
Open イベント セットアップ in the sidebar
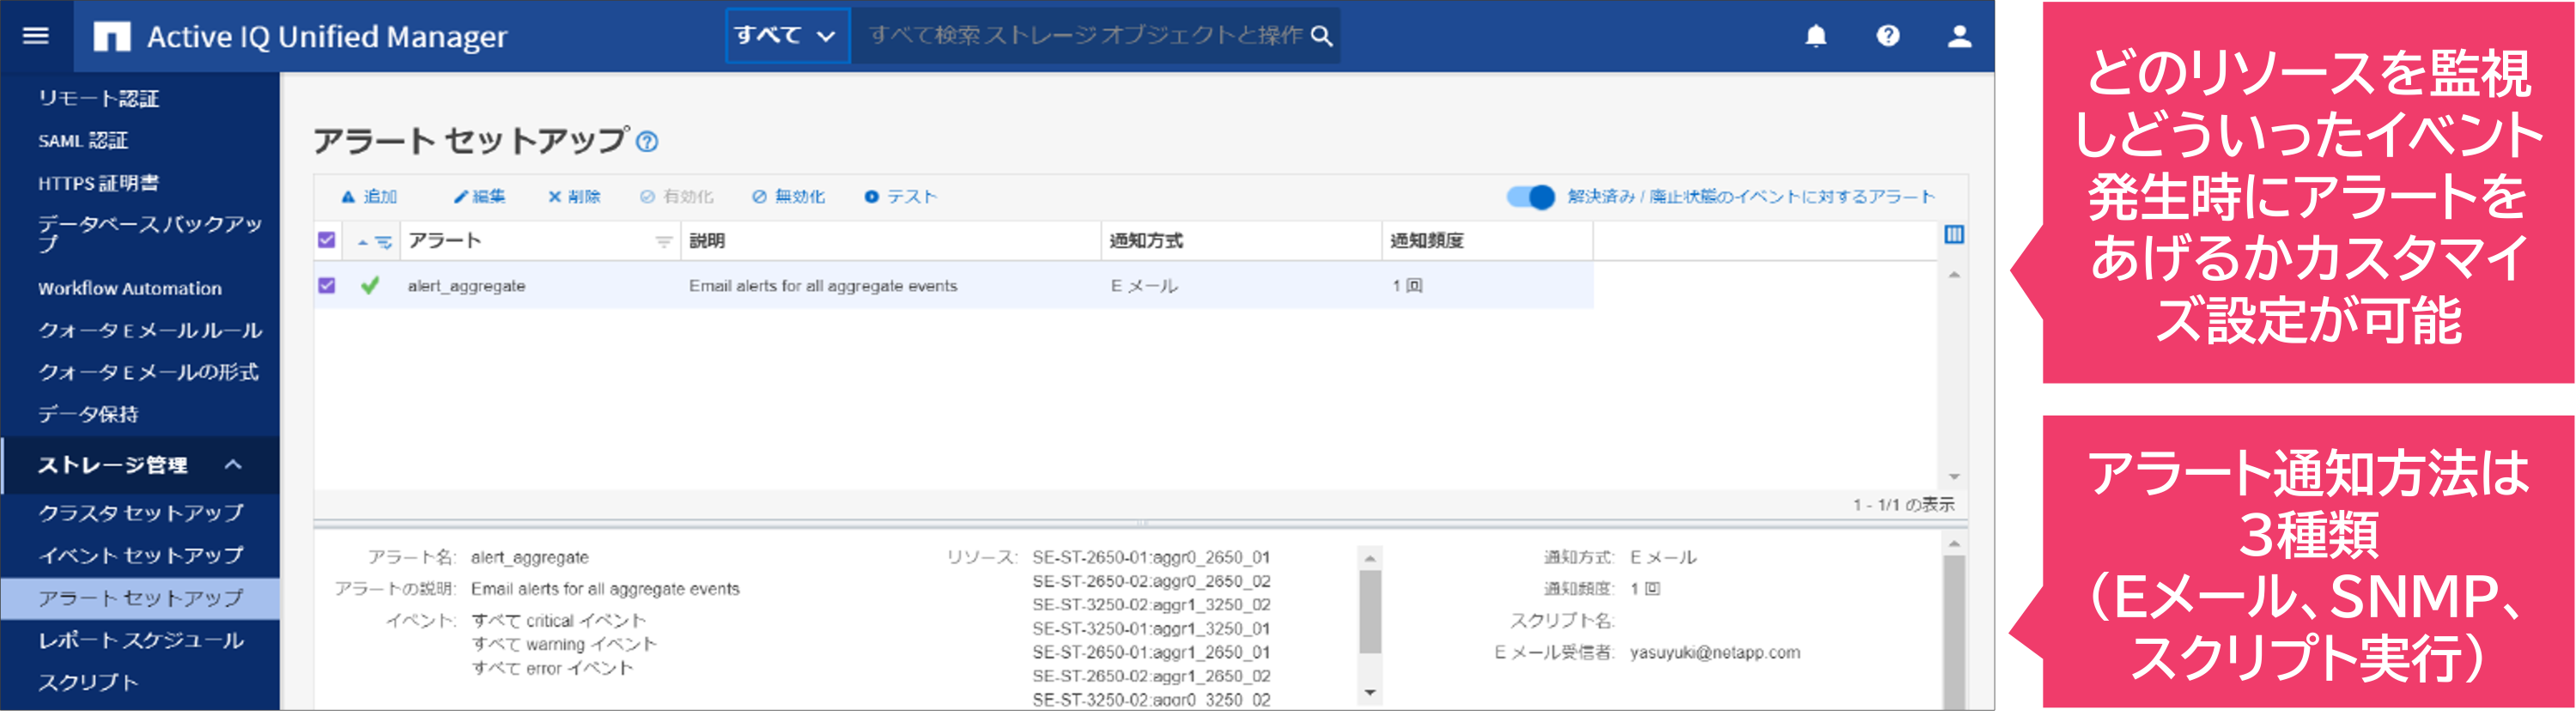click(141, 557)
